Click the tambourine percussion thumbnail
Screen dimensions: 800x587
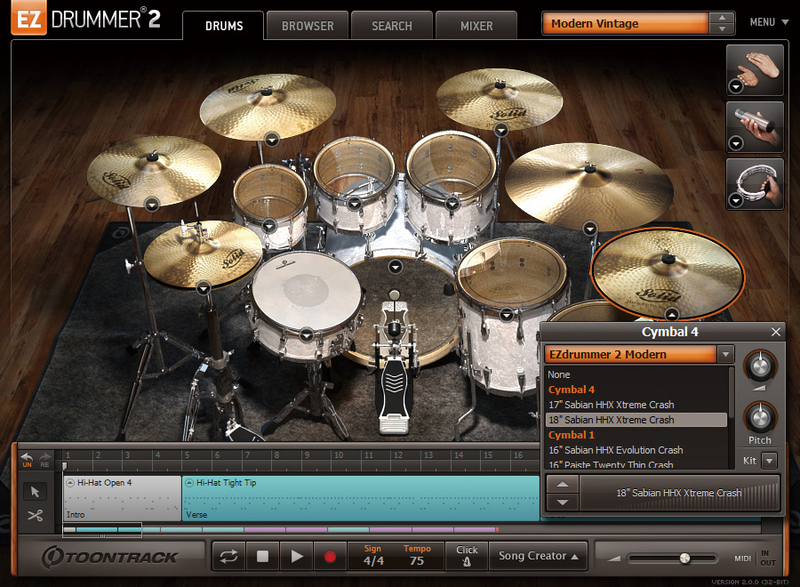(x=755, y=184)
